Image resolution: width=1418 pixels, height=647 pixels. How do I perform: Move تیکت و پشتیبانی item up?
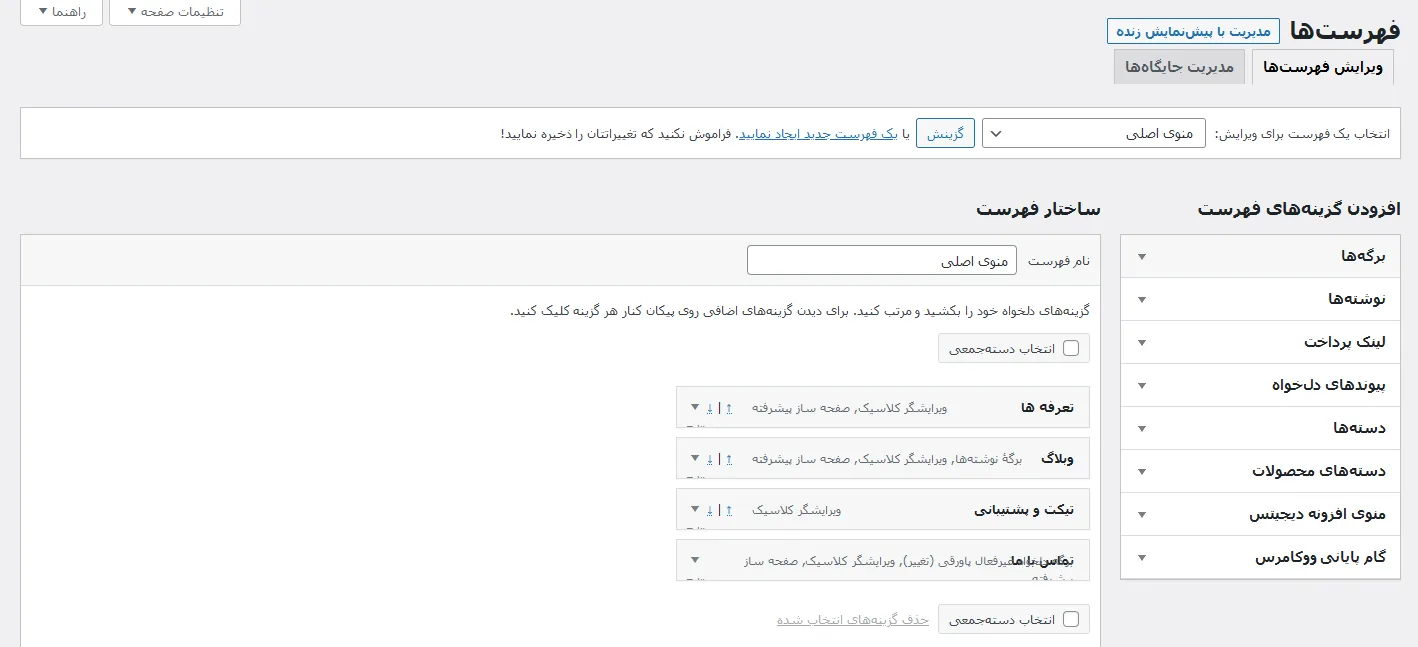(x=729, y=510)
